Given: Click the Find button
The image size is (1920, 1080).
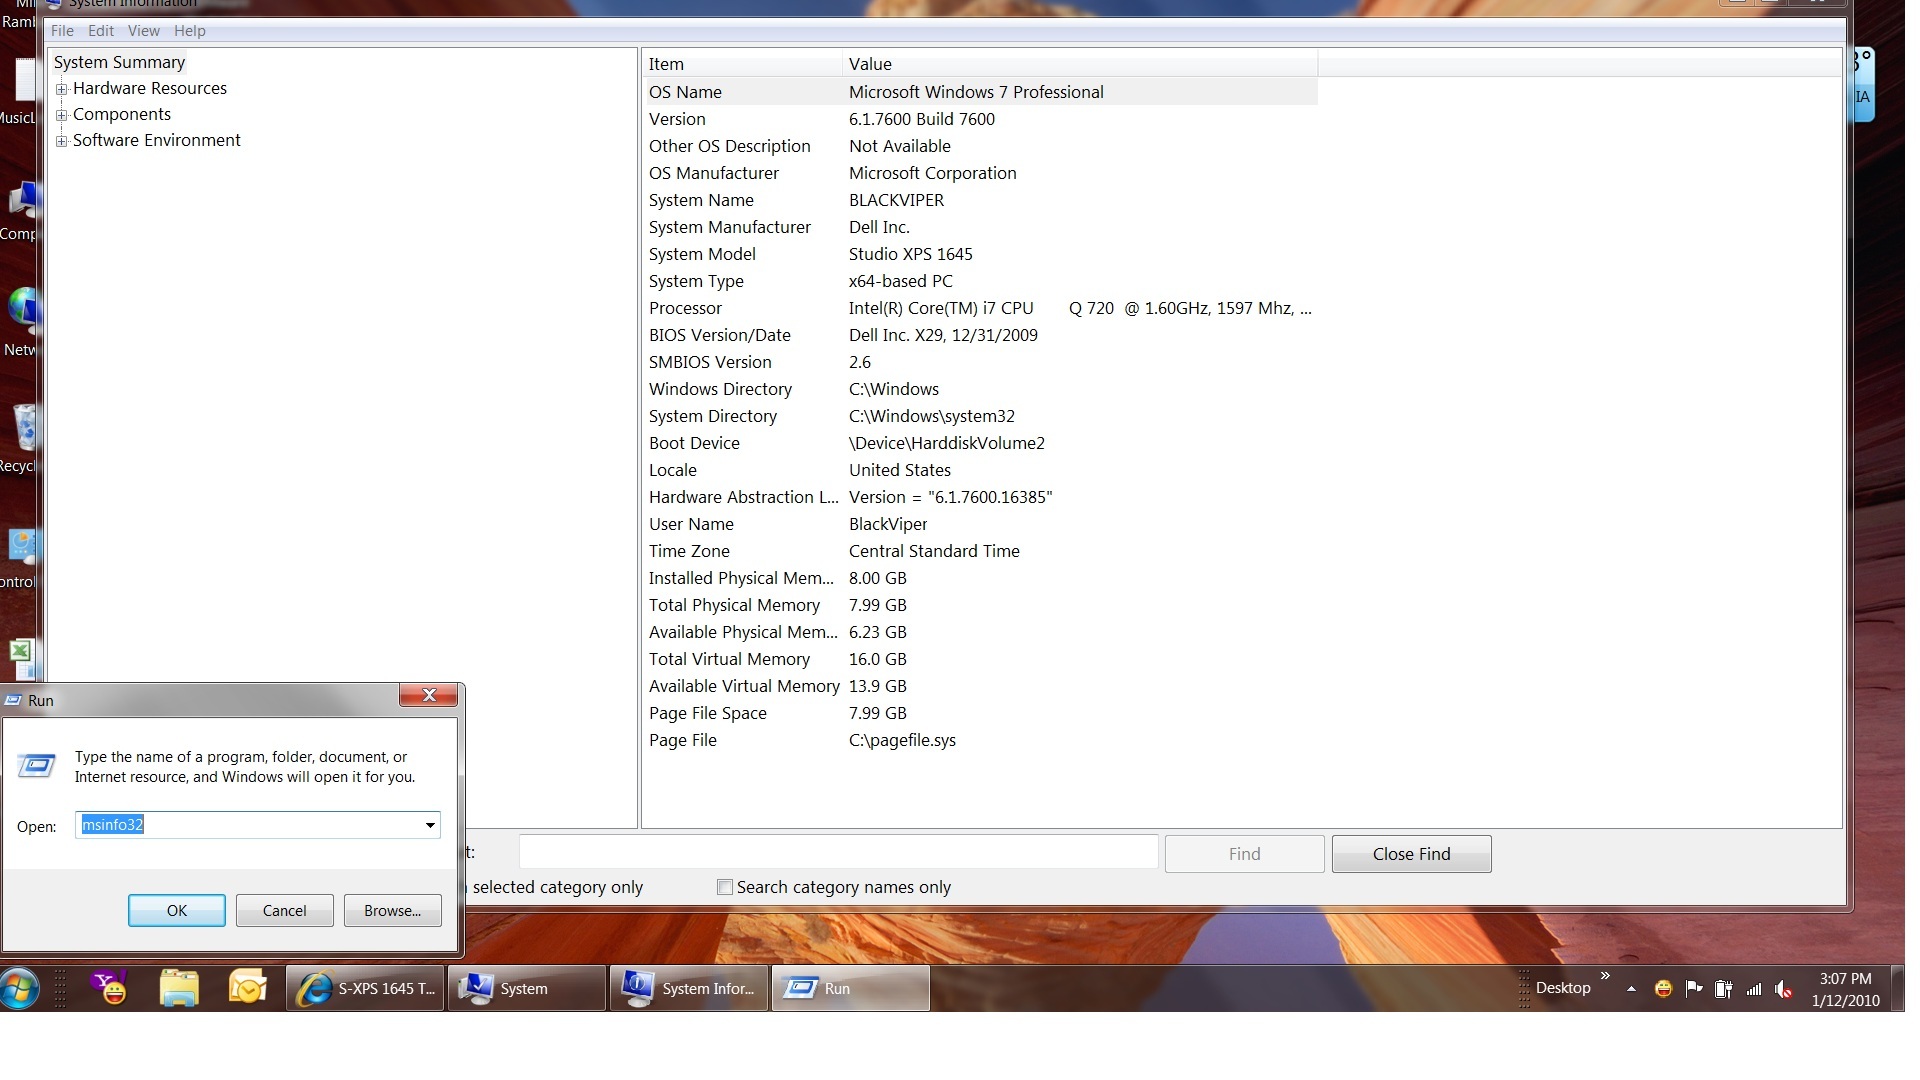Looking at the screenshot, I should (x=1244, y=854).
